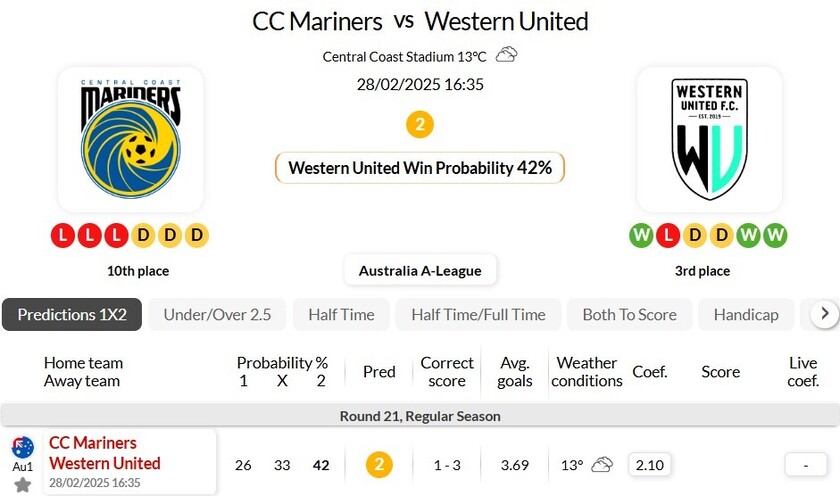Click the Western United F.C. team logo
This screenshot has height=496, width=840.
(x=709, y=139)
